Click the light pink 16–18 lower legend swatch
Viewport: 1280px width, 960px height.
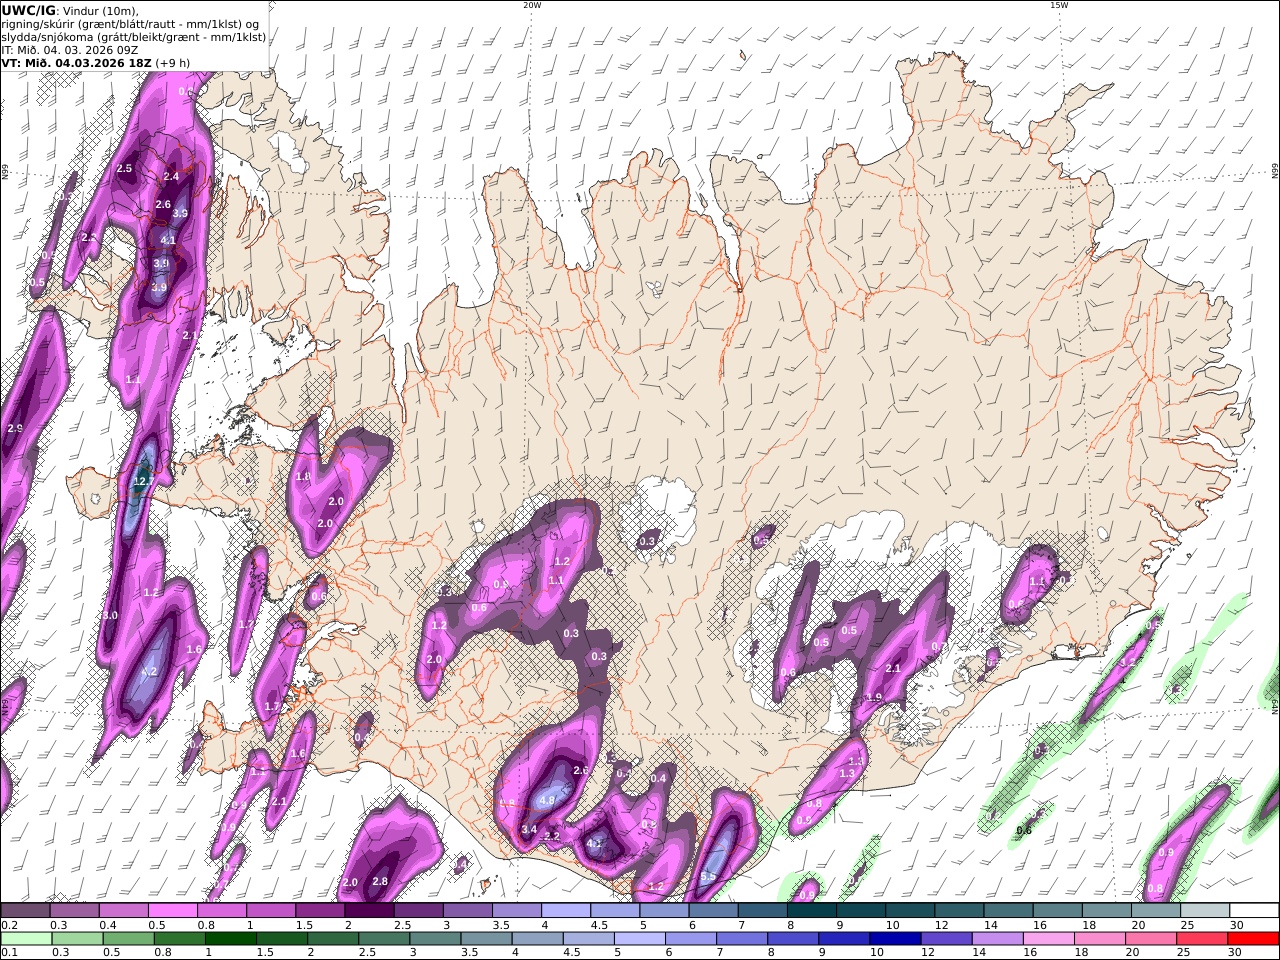(x=1047, y=939)
